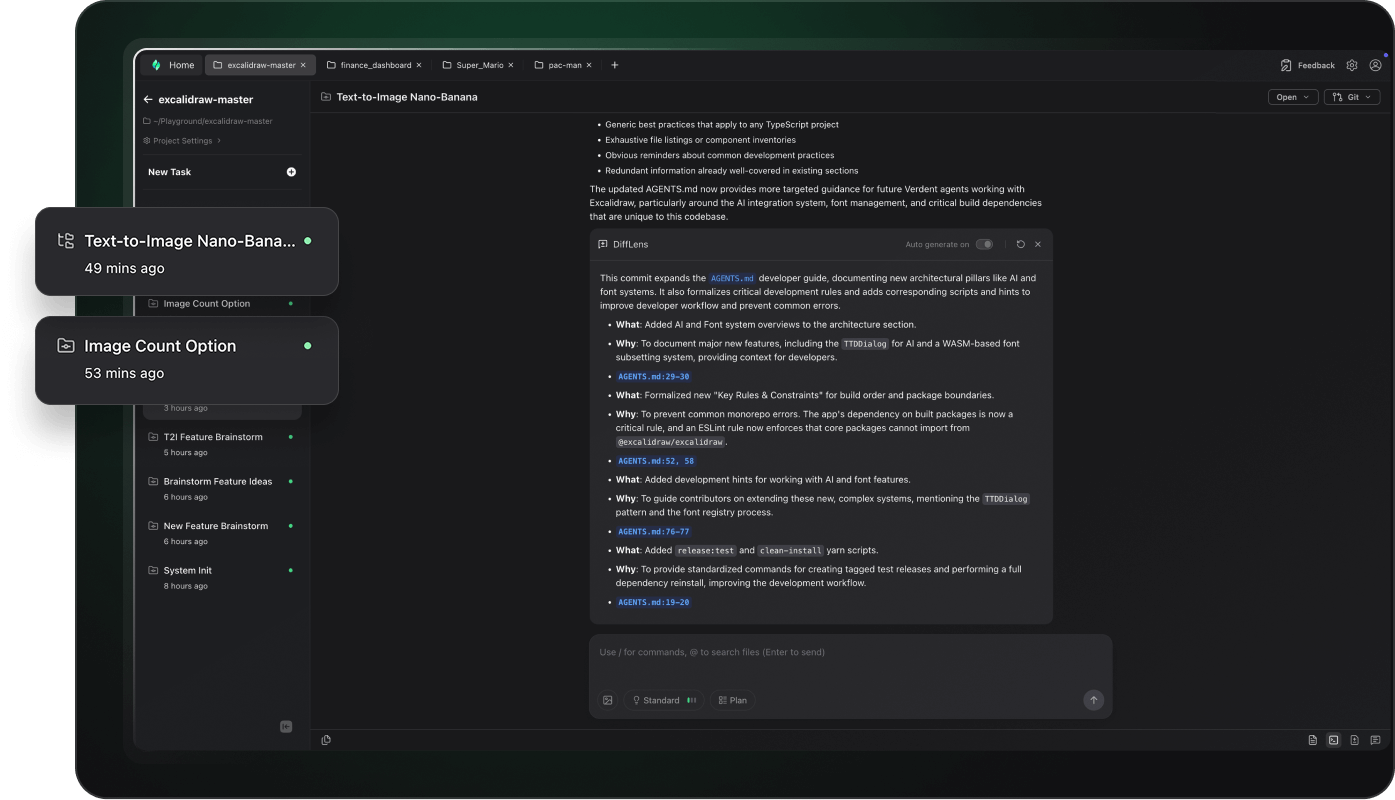The height and width of the screenshot is (800, 1395).
Task: Open the AGENTS.md:76~77 reference
Action: pos(654,532)
